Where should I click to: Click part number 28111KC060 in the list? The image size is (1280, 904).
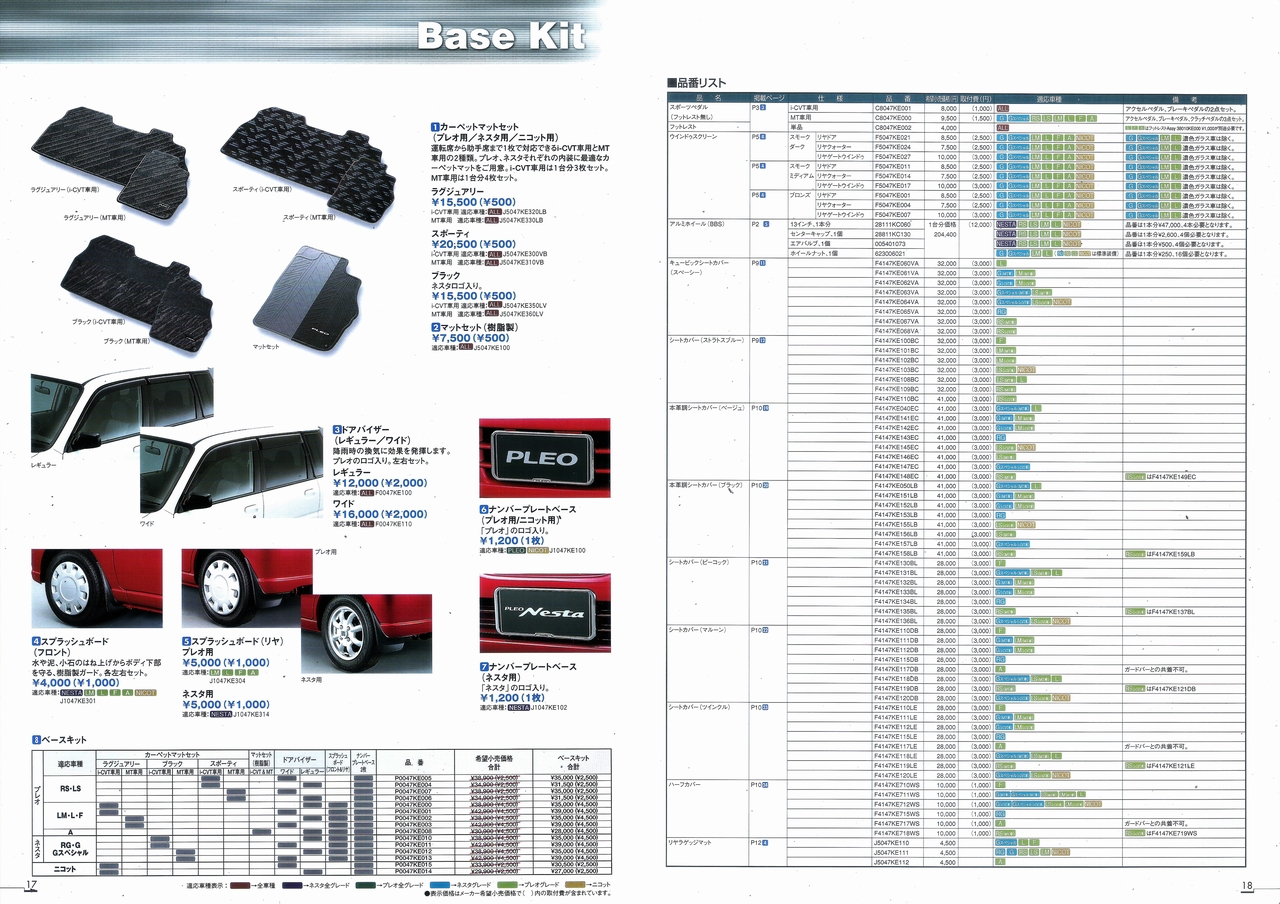pos(894,224)
